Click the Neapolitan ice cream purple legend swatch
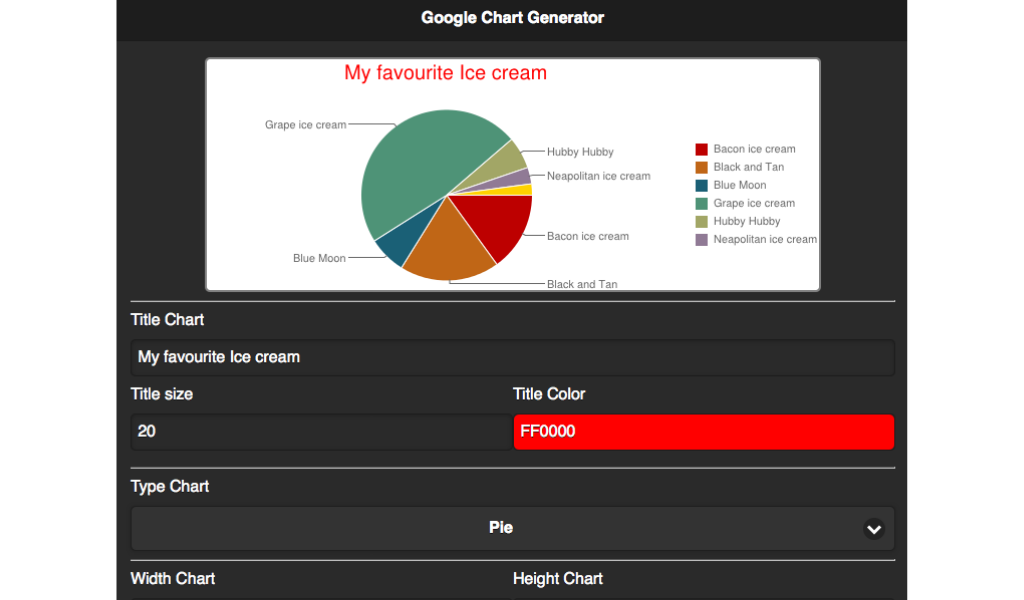The width and height of the screenshot is (1024, 600). point(701,239)
